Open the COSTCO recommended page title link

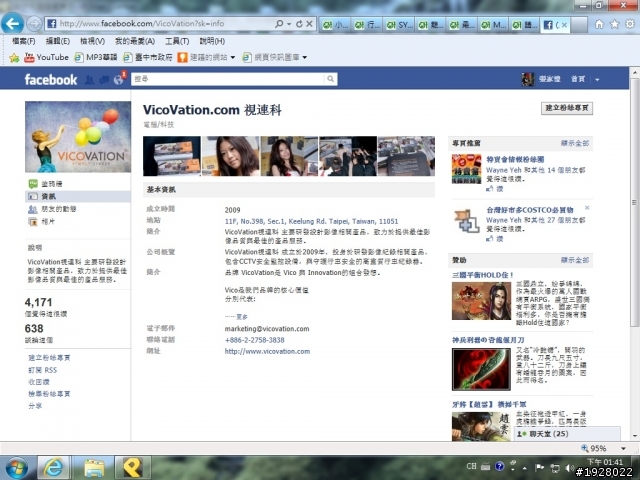point(529,210)
